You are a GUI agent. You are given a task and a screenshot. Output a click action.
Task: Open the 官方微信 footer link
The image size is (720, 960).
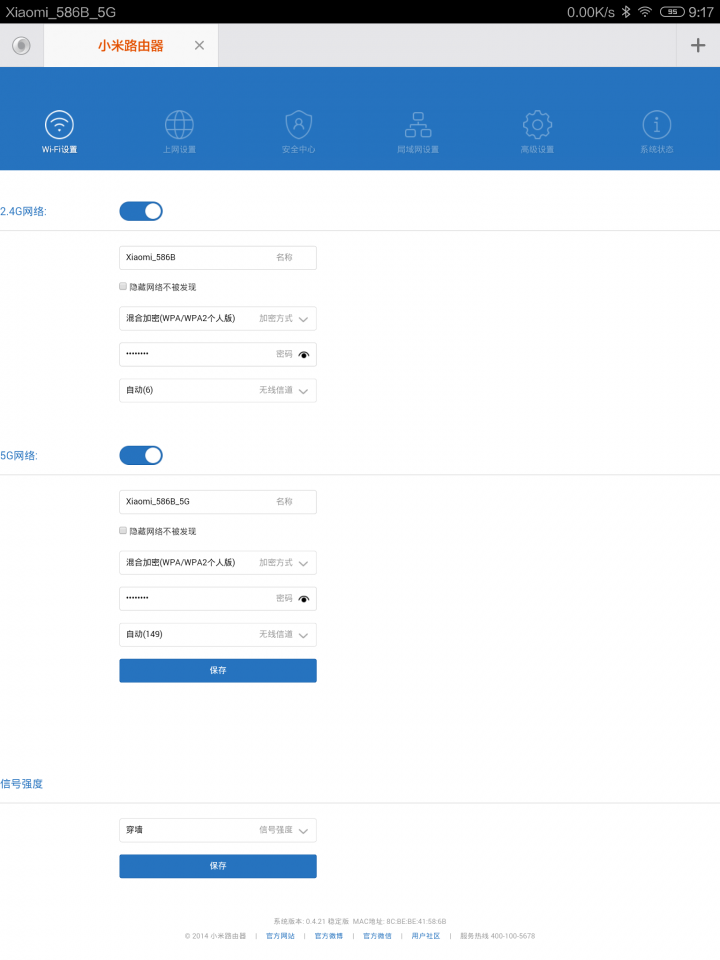pos(377,936)
